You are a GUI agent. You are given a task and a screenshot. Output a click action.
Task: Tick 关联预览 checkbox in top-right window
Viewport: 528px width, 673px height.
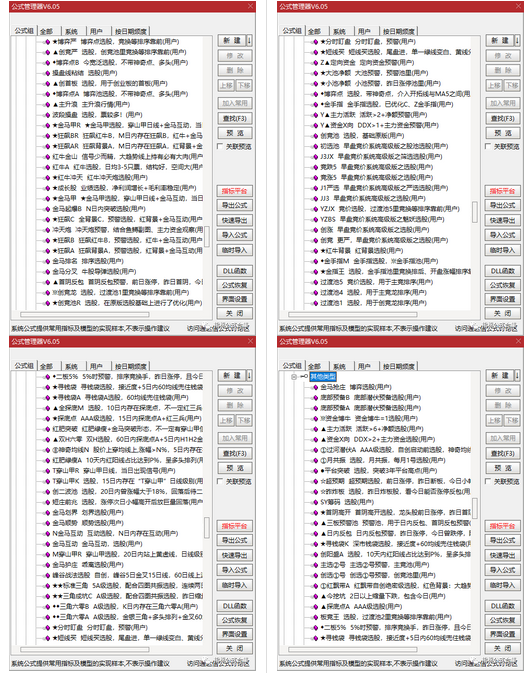point(488,146)
